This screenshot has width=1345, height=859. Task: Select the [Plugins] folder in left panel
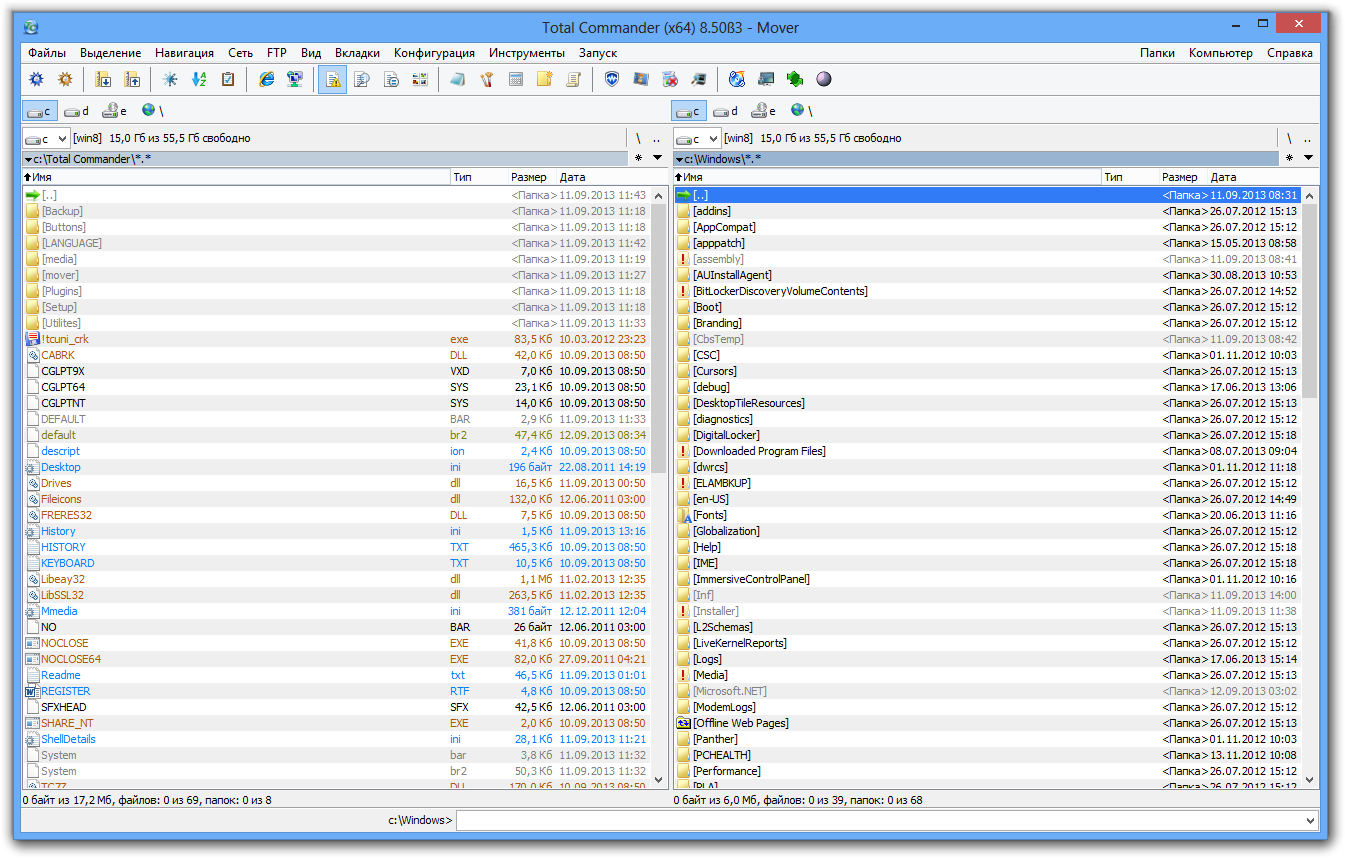[x=337, y=291]
